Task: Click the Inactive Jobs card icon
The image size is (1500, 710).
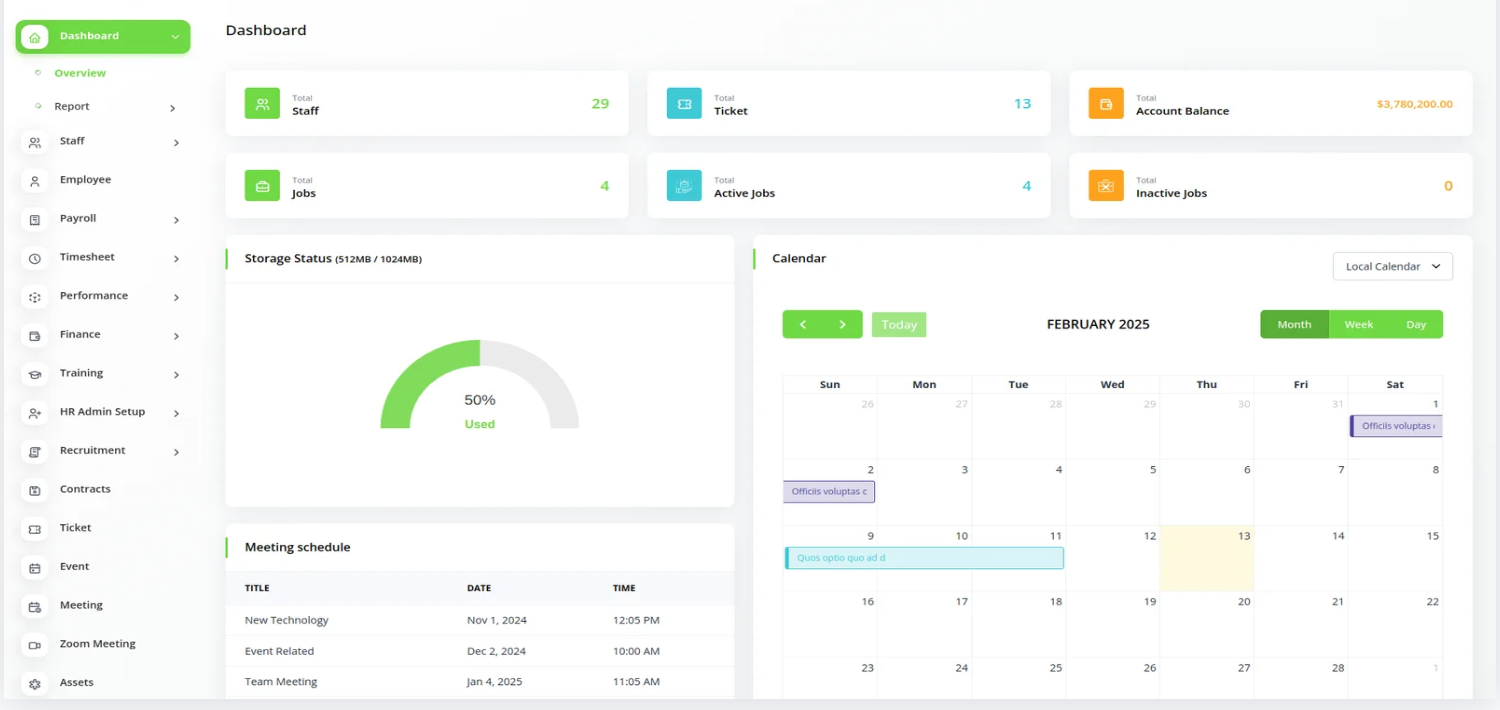Action: pos(1106,186)
